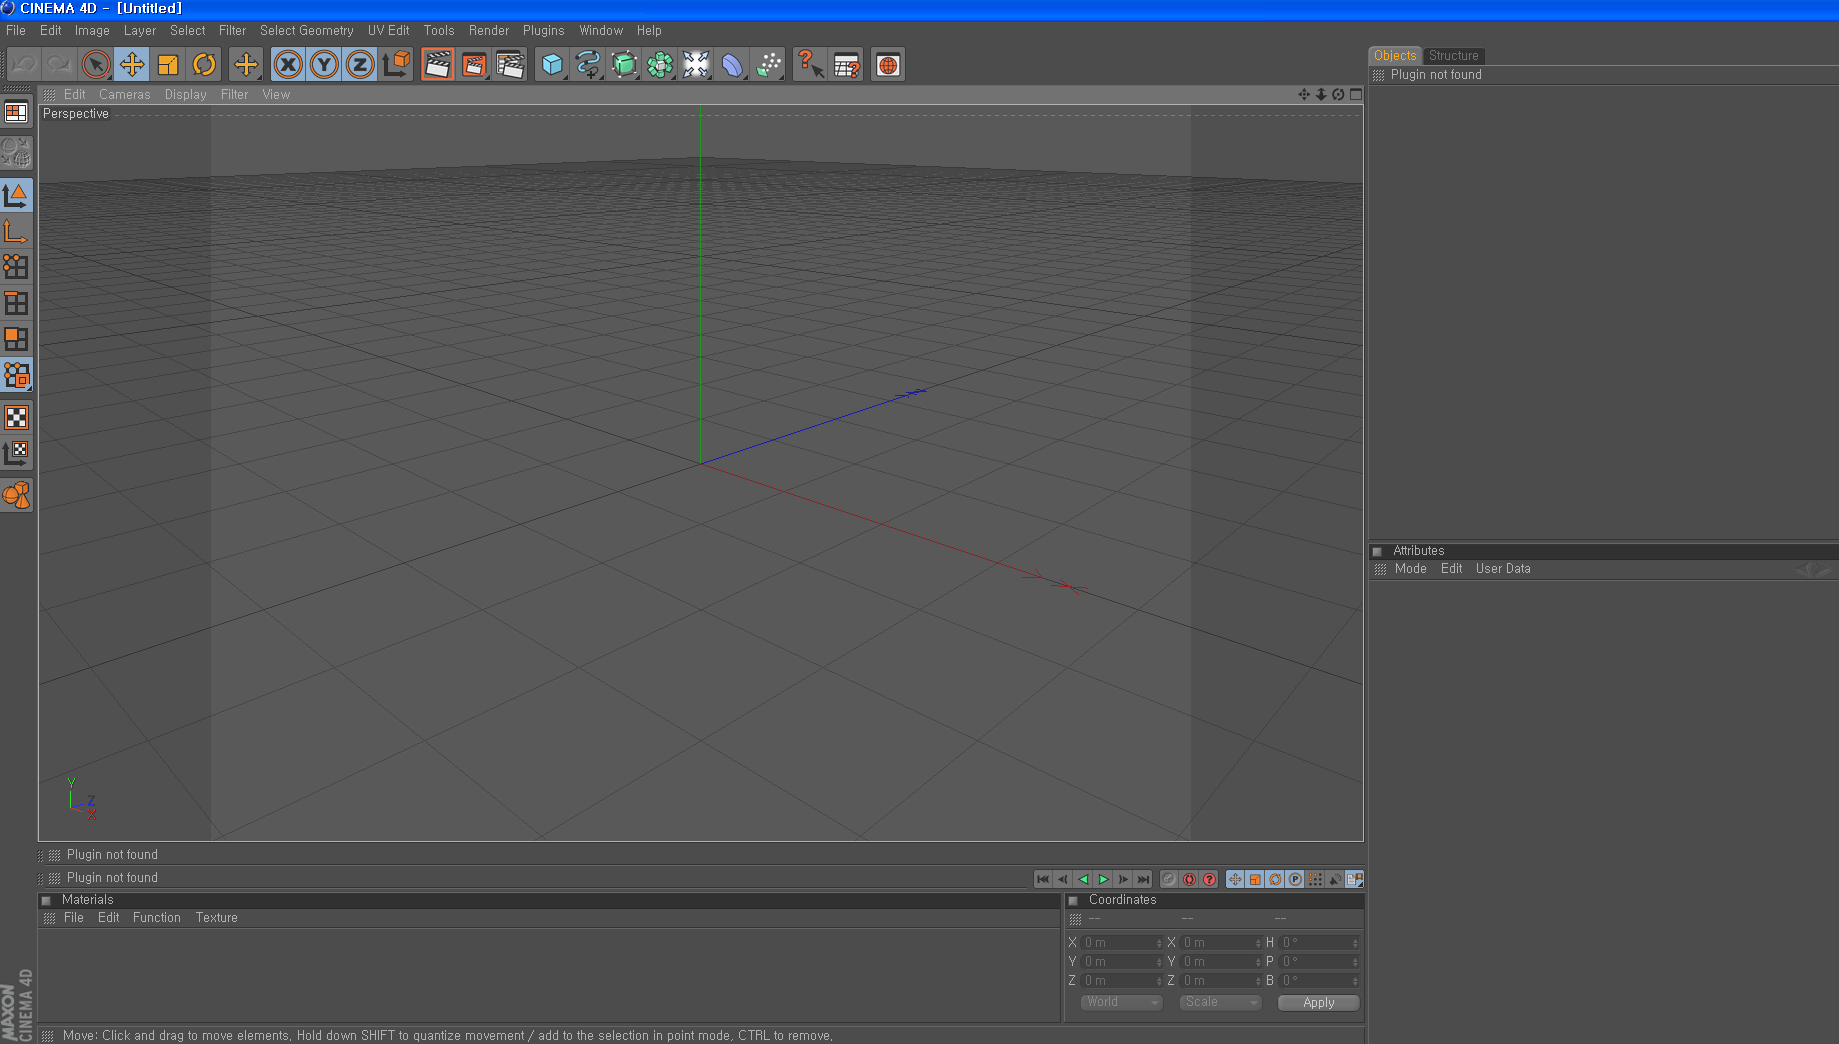The image size is (1839, 1044).
Task: Enable the Object Axis mode tool
Action: [x=16, y=231]
